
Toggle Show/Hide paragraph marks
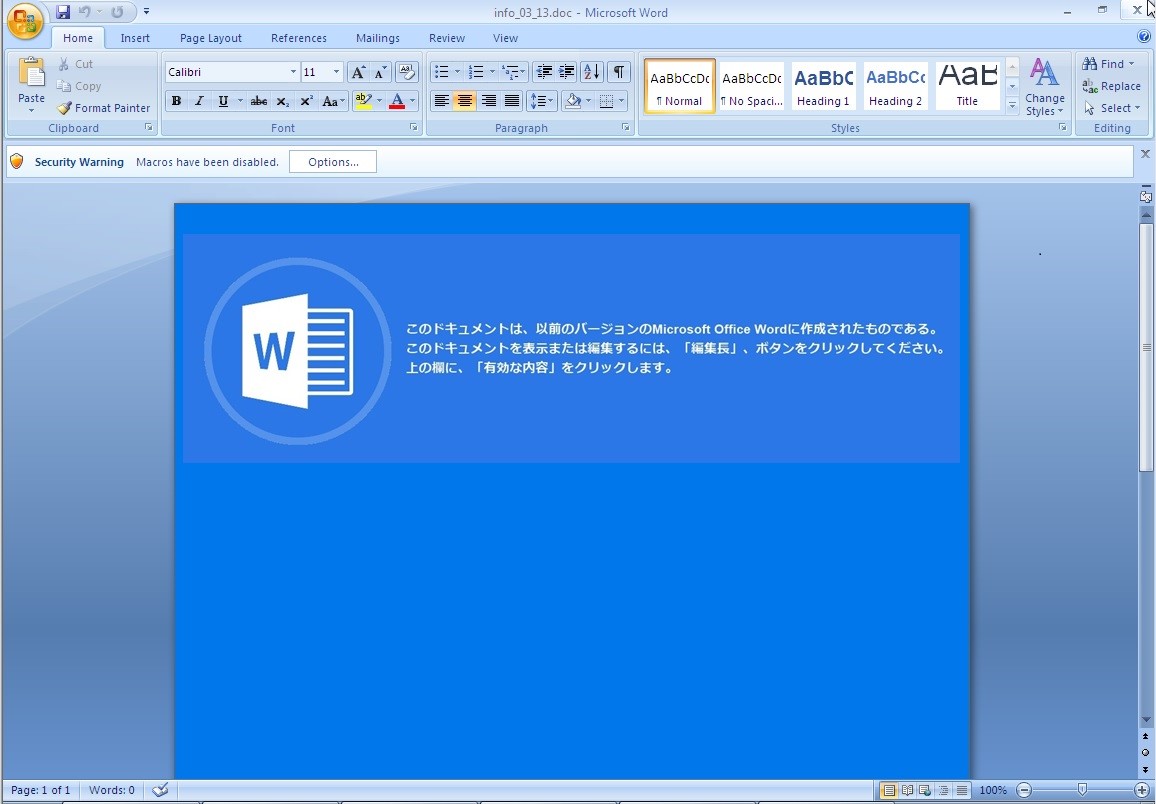(619, 72)
